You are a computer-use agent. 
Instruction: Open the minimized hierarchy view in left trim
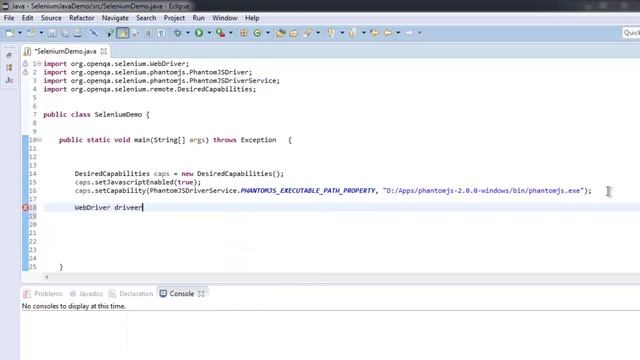coord(9,67)
